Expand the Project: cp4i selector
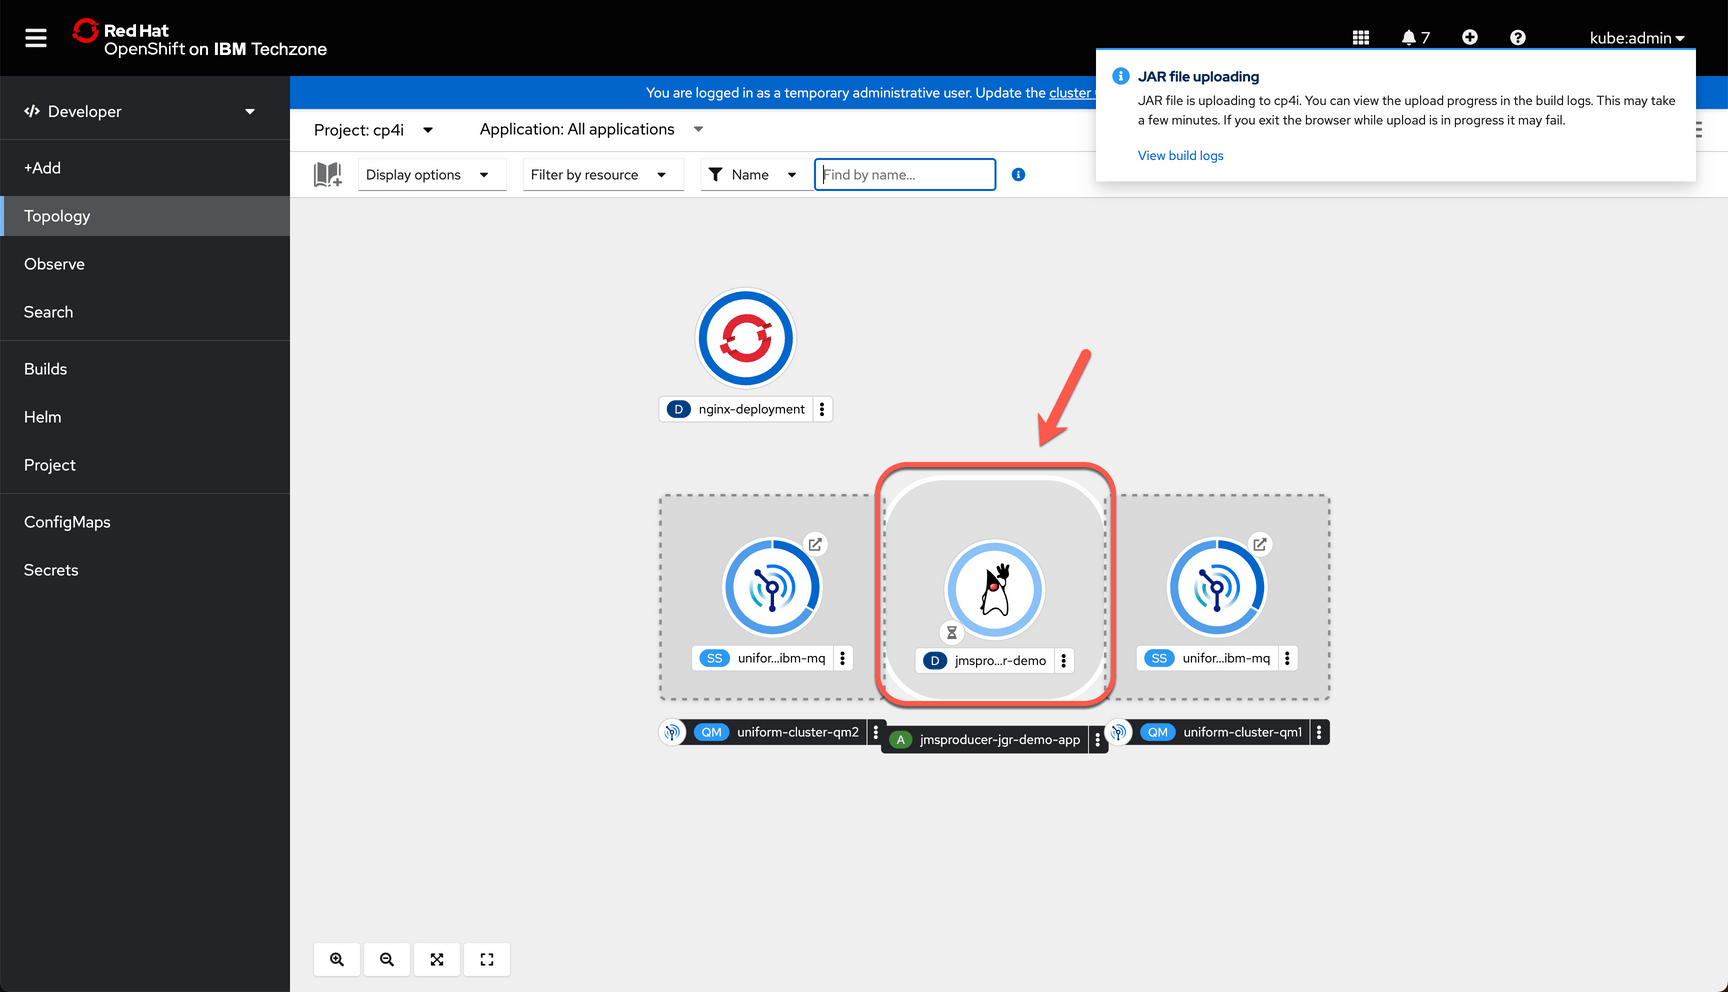The image size is (1728, 992). (375, 129)
